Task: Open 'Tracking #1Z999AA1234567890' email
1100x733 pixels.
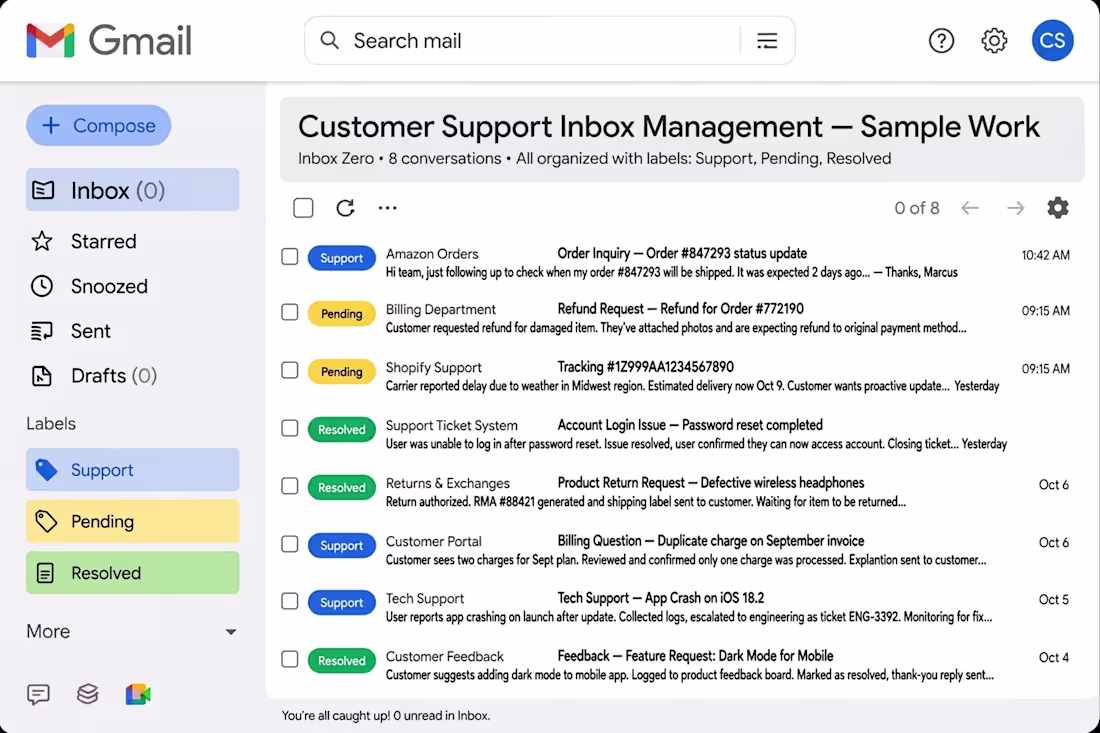Action: pos(645,367)
